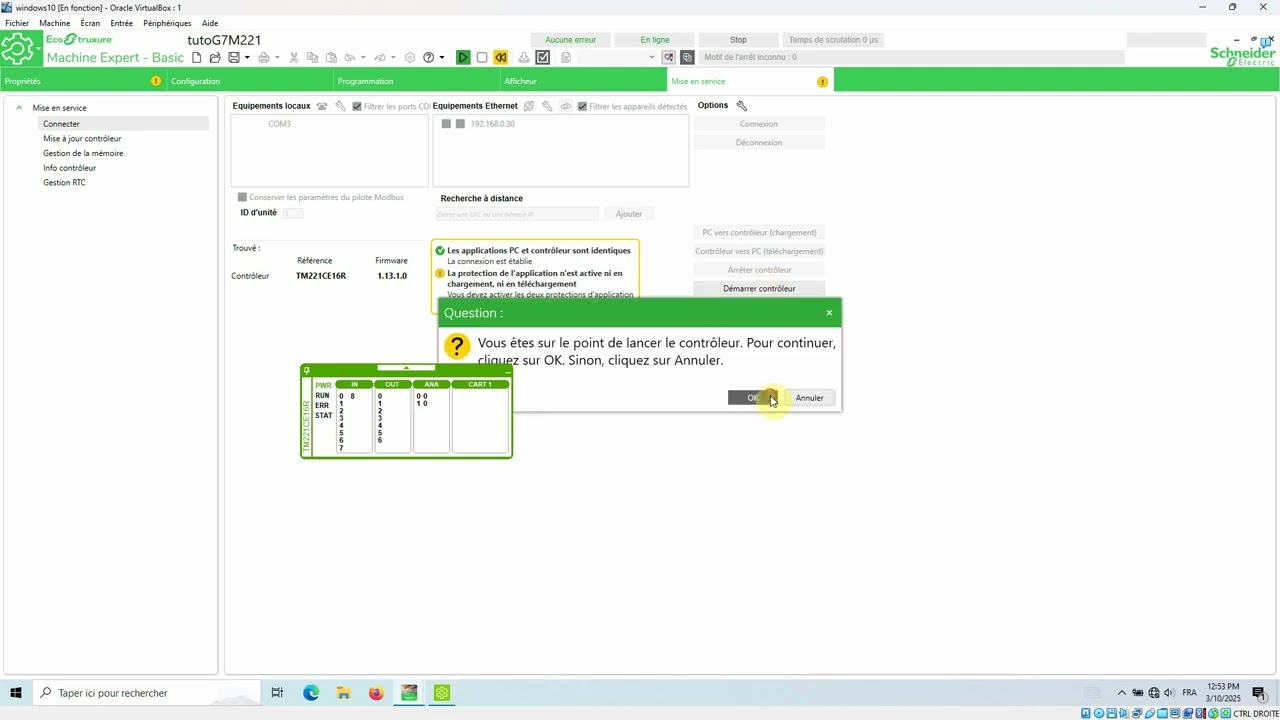Open the Save icon dropdown arrow
This screenshot has height=720, width=1280.
[x=247, y=58]
